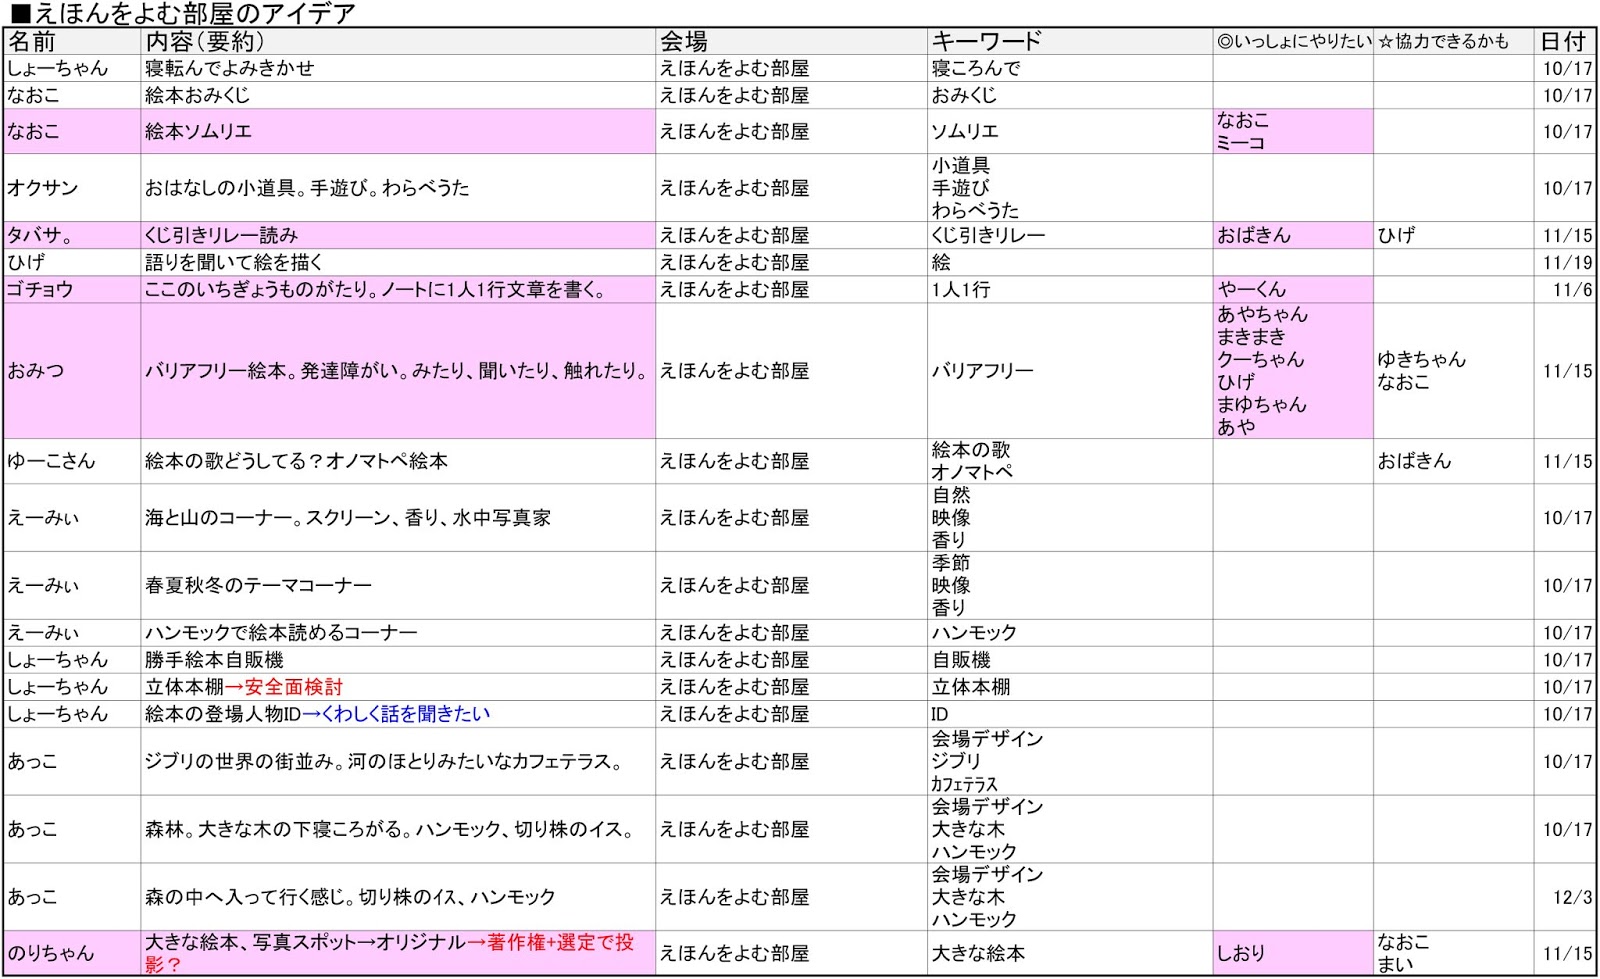Select the cell 勝手絵本自販機
The height and width of the screenshot is (979, 1600).
[398, 660]
